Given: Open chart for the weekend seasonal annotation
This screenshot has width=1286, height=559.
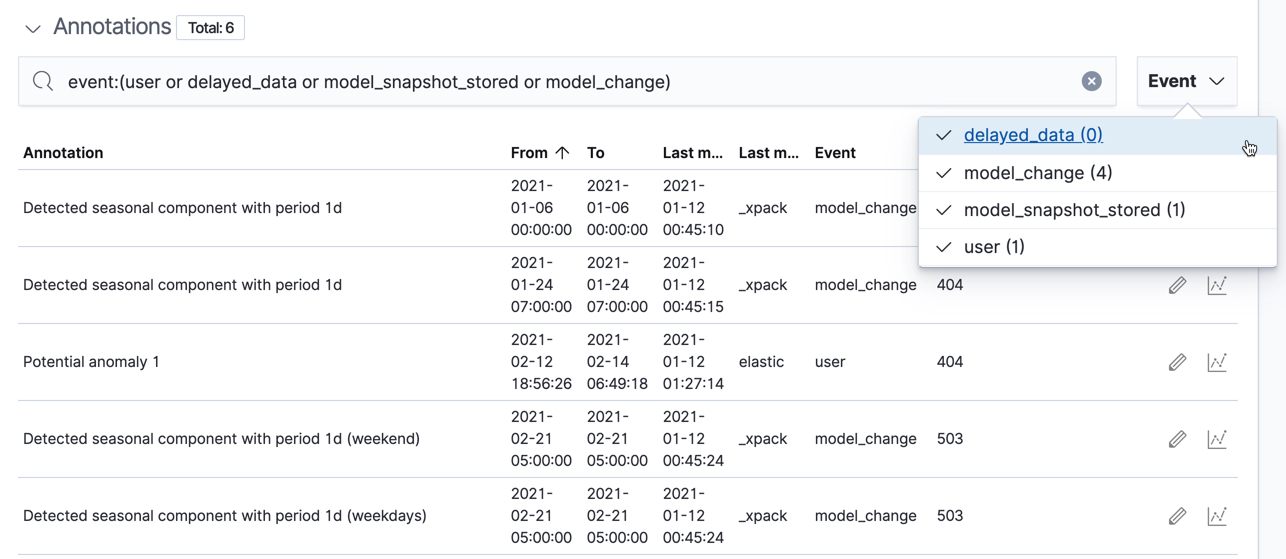Looking at the screenshot, I should coord(1217,439).
